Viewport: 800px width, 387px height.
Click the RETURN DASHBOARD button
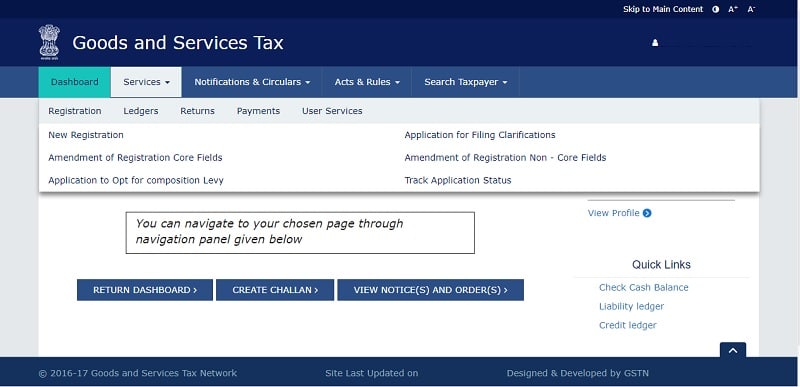[145, 290]
